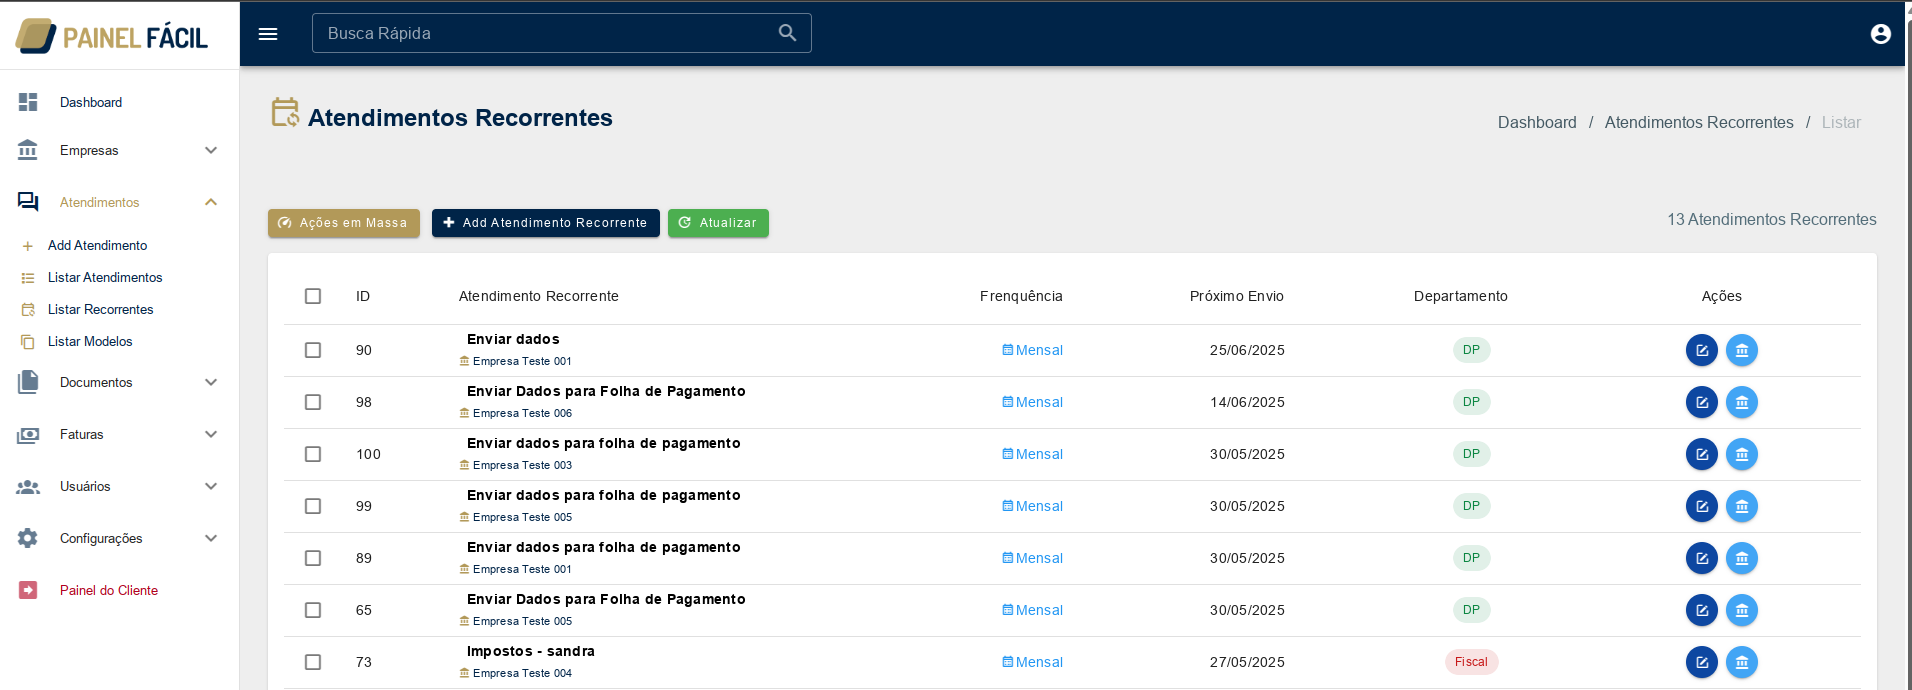
Task: Click the Fiscal department badge
Action: pos(1471,662)
